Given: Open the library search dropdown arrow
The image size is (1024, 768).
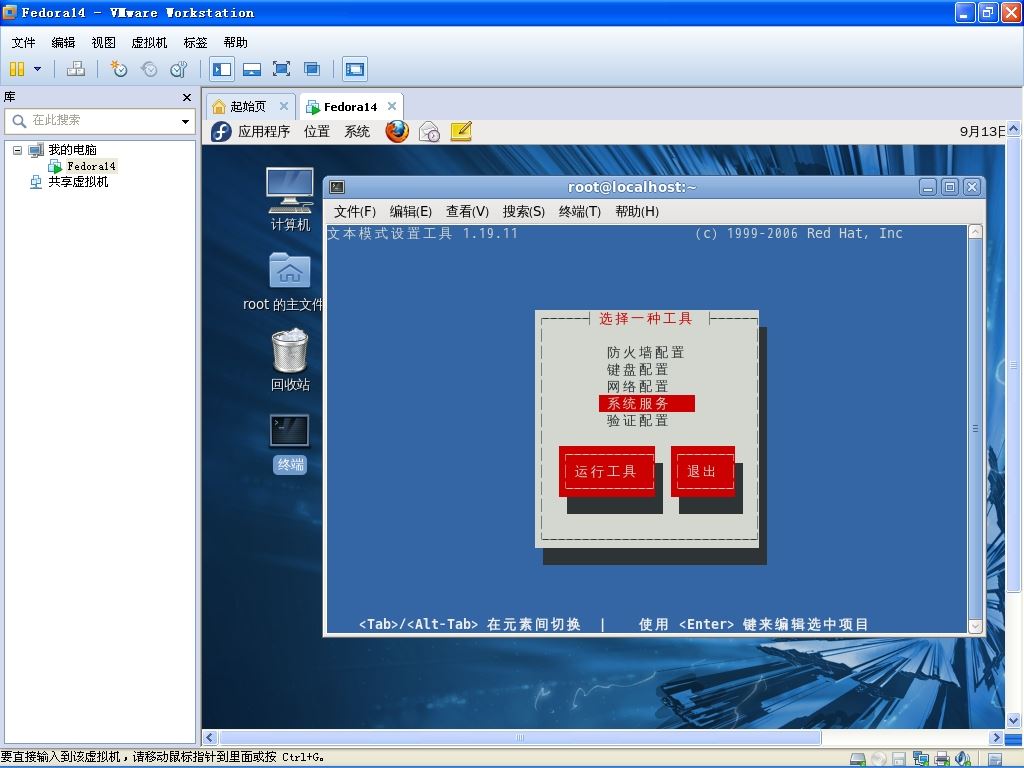Looking at the screenshot, I should (185, 121).
